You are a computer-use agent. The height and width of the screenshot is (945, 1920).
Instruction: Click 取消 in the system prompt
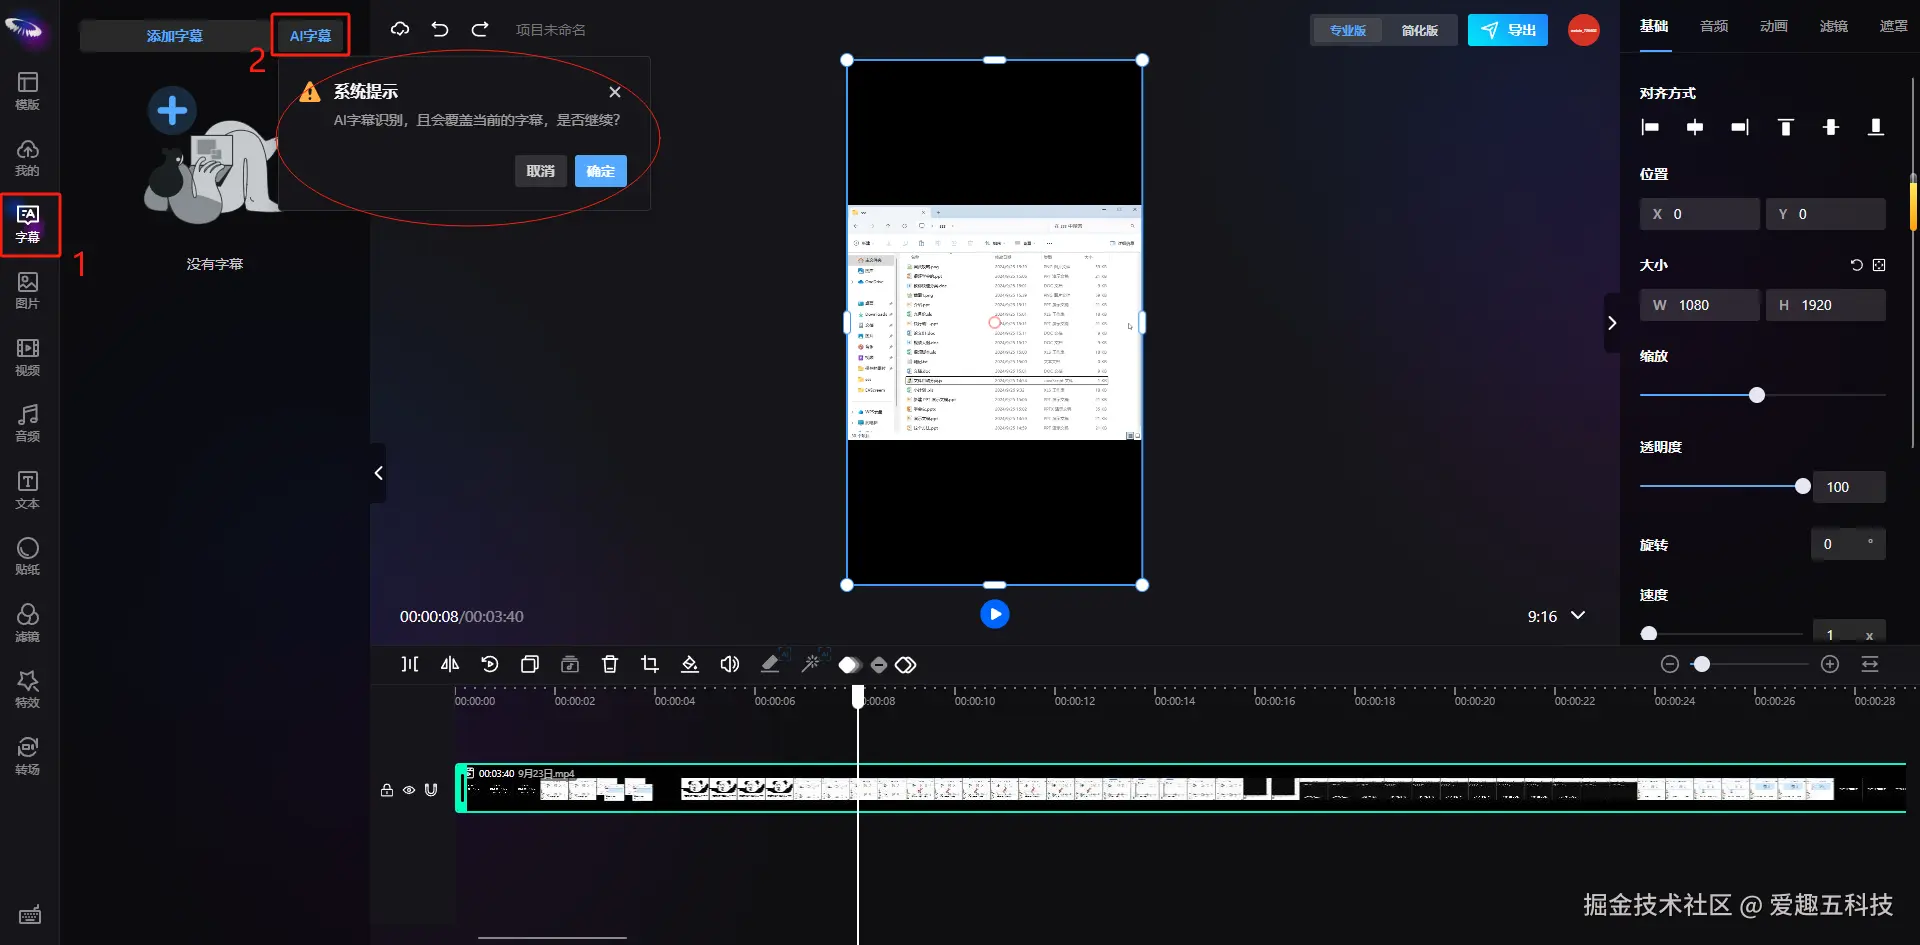(541, 171)
